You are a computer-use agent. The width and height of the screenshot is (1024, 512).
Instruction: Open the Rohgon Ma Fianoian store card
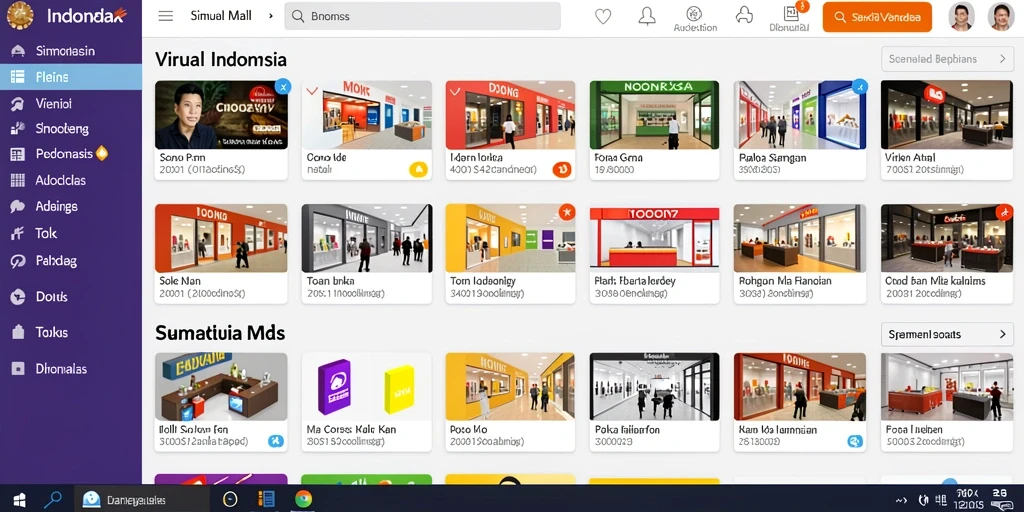tap(799, 253)
